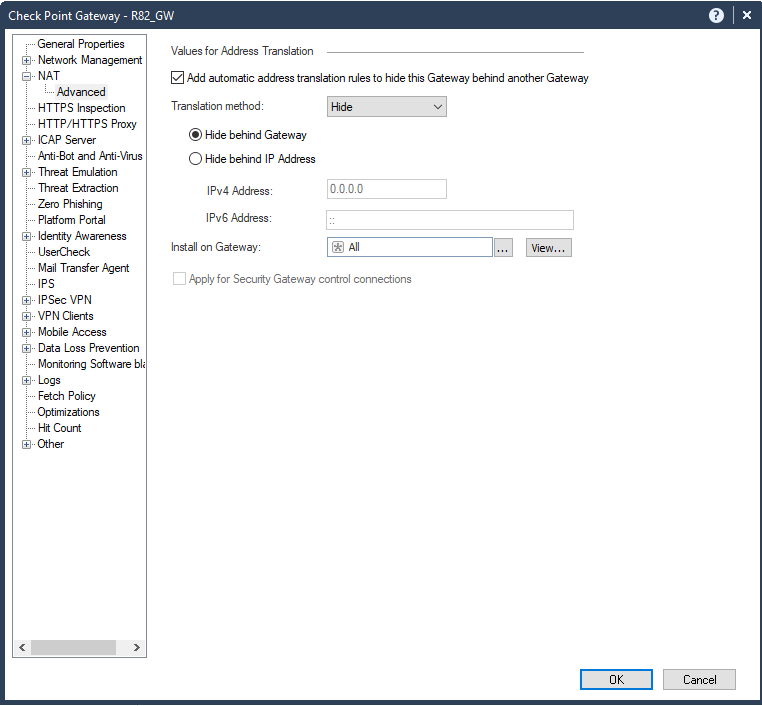Expand the Threat Emulation node
The width and height of the screenshot is (762, 706).
click(26, 173)
